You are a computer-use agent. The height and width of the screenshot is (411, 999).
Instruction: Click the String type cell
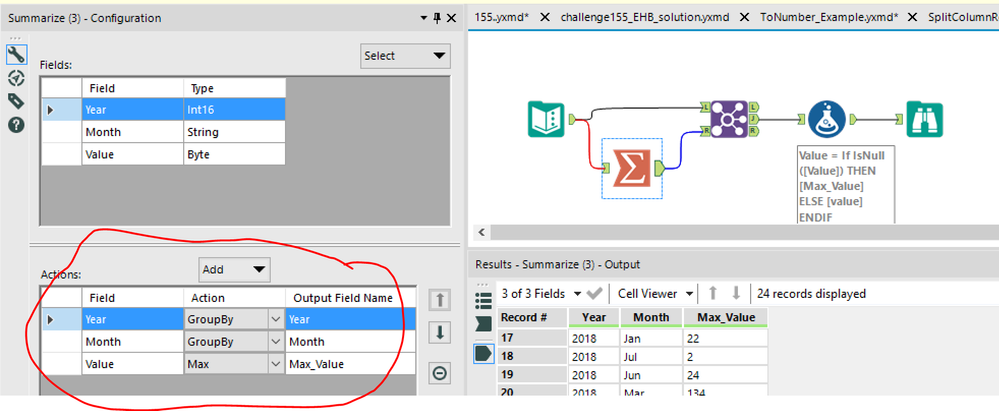[234, 132]
